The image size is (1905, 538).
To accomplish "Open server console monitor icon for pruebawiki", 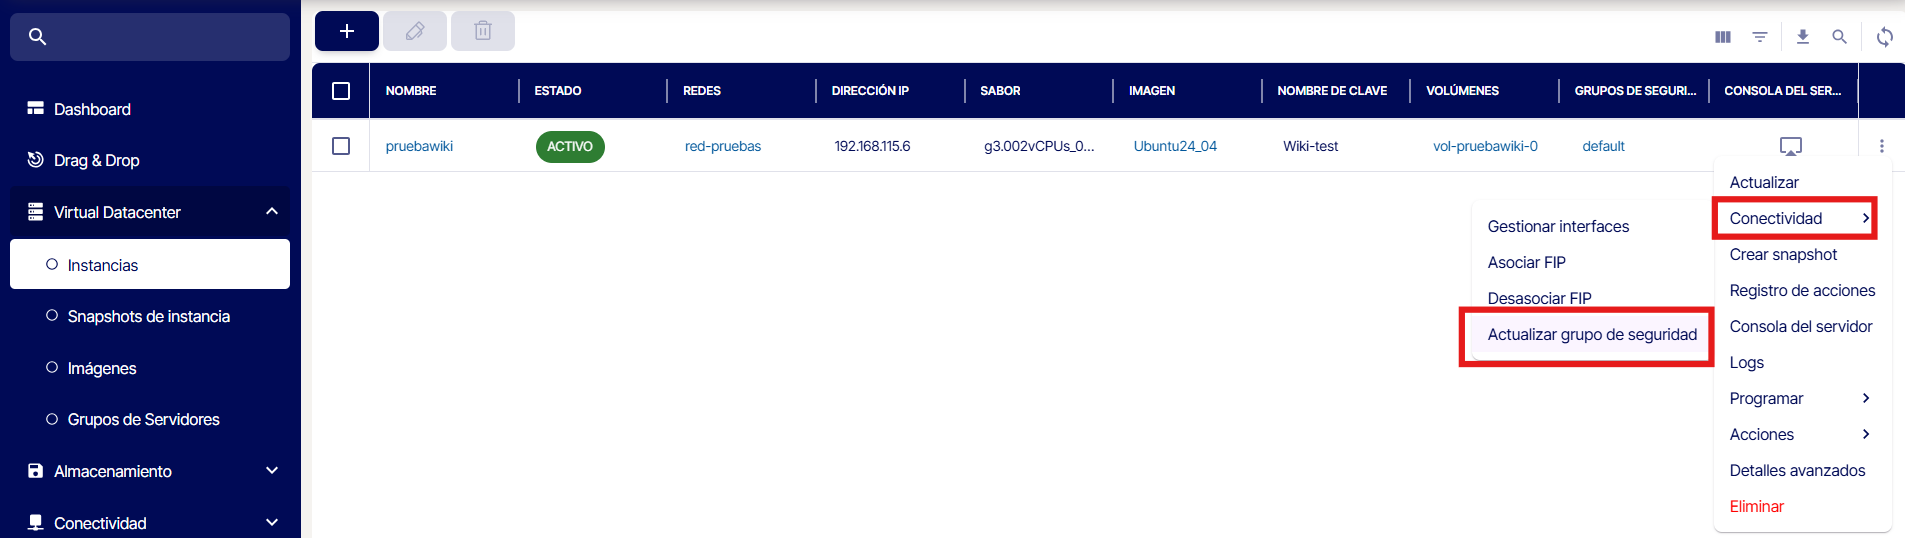I will click(1790, 147).
